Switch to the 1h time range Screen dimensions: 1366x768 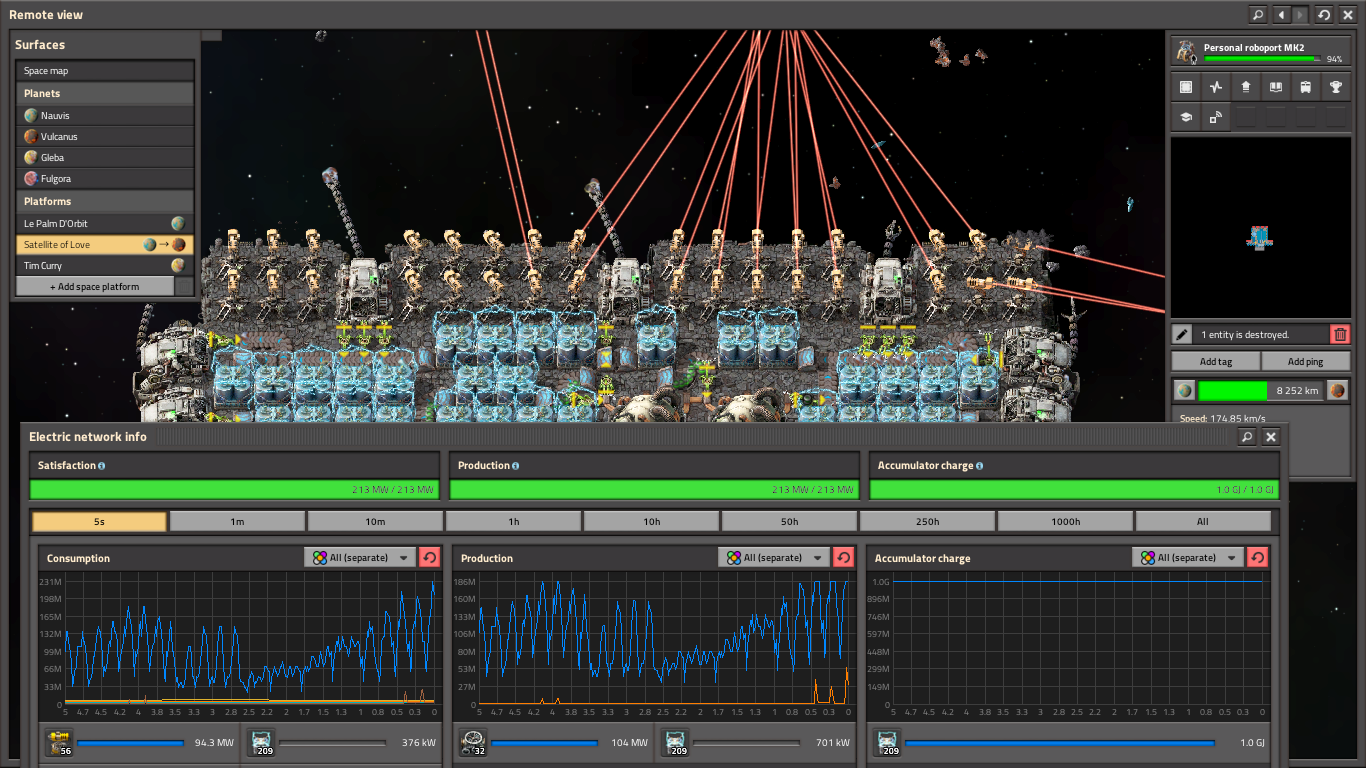coord(513,521)
